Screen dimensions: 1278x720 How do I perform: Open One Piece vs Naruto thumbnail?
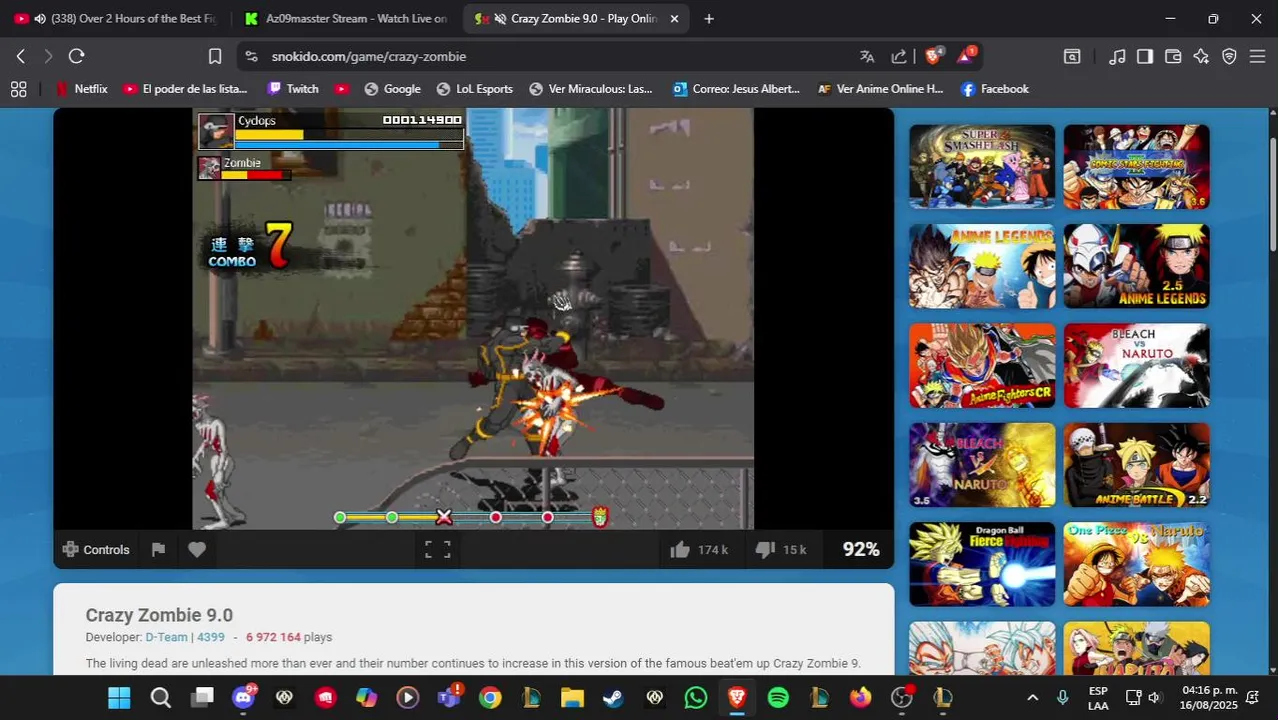coord(1136,564)
